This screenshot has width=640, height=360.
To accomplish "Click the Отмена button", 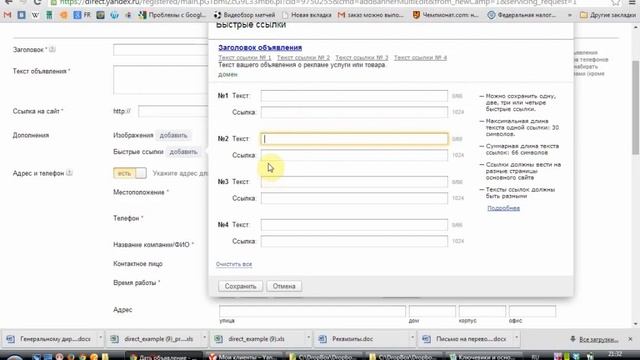I will [x=284, y=286].
